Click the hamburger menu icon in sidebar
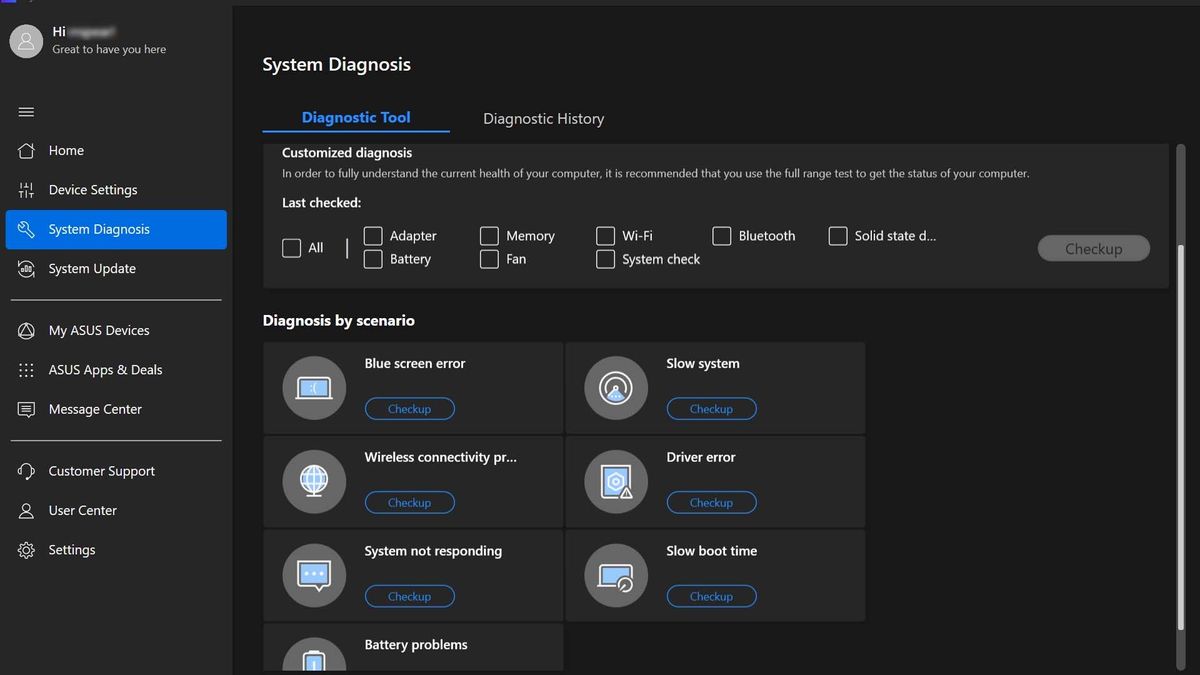This screenshot has height=675, width=1200. point(26,112)
